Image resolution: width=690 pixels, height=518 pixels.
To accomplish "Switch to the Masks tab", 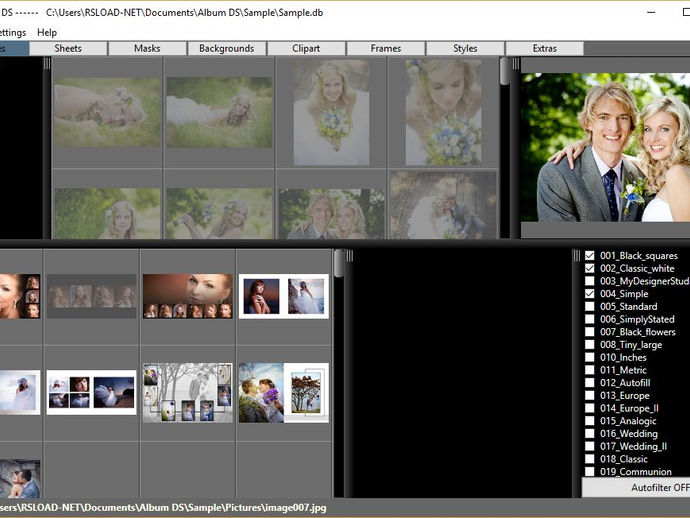I will click(147, 48).
